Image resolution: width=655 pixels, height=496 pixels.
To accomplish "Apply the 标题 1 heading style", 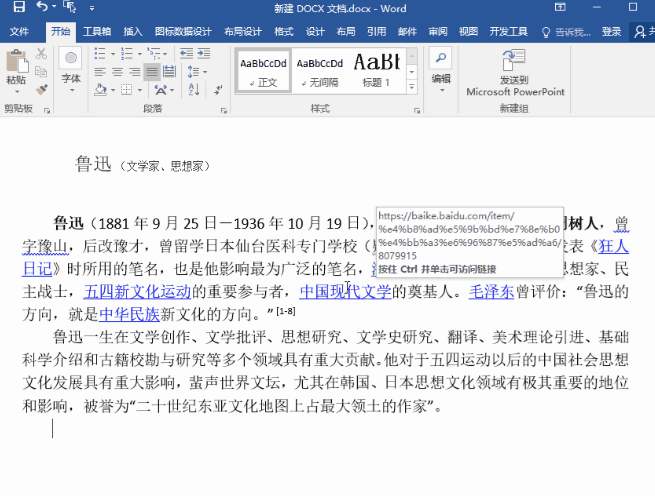I will [x=376, y=71].
